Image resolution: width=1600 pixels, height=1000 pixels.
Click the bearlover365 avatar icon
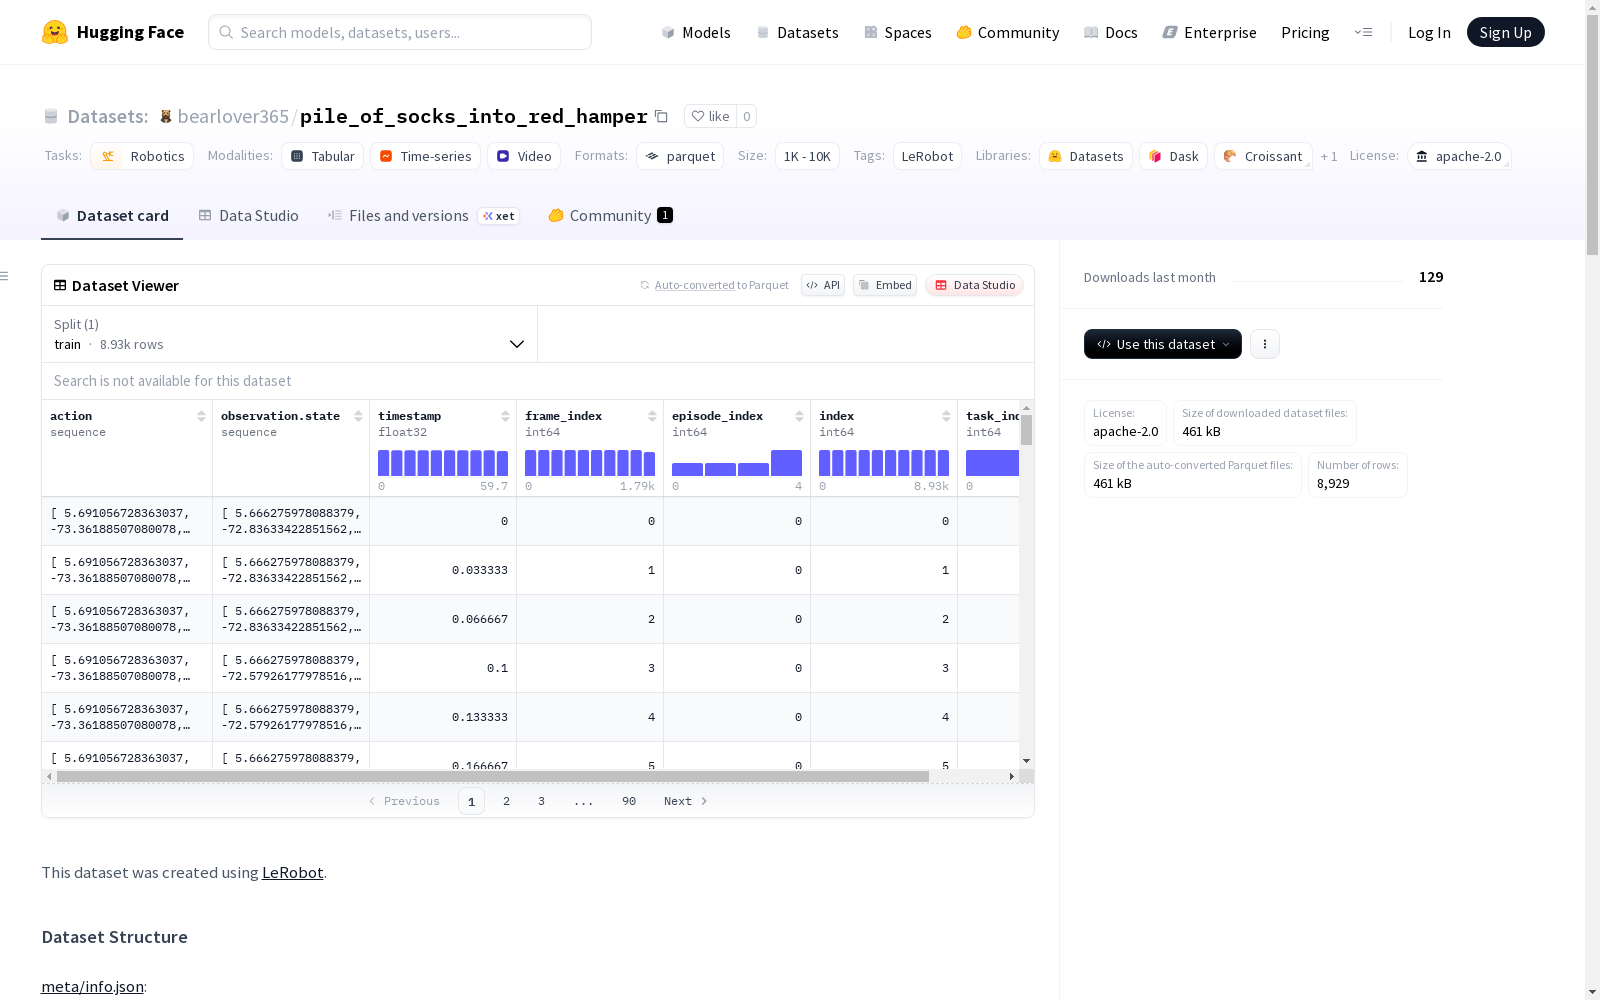pyautogui.click(x=166, y=116)
